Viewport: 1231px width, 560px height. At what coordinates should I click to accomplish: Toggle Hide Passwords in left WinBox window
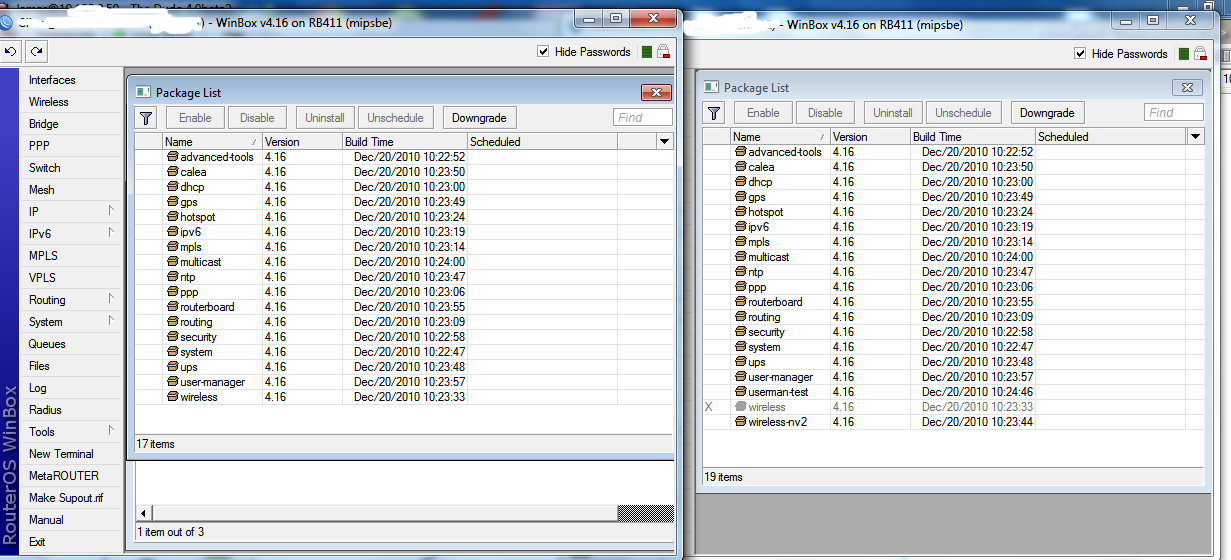click(x=543, y=52)
